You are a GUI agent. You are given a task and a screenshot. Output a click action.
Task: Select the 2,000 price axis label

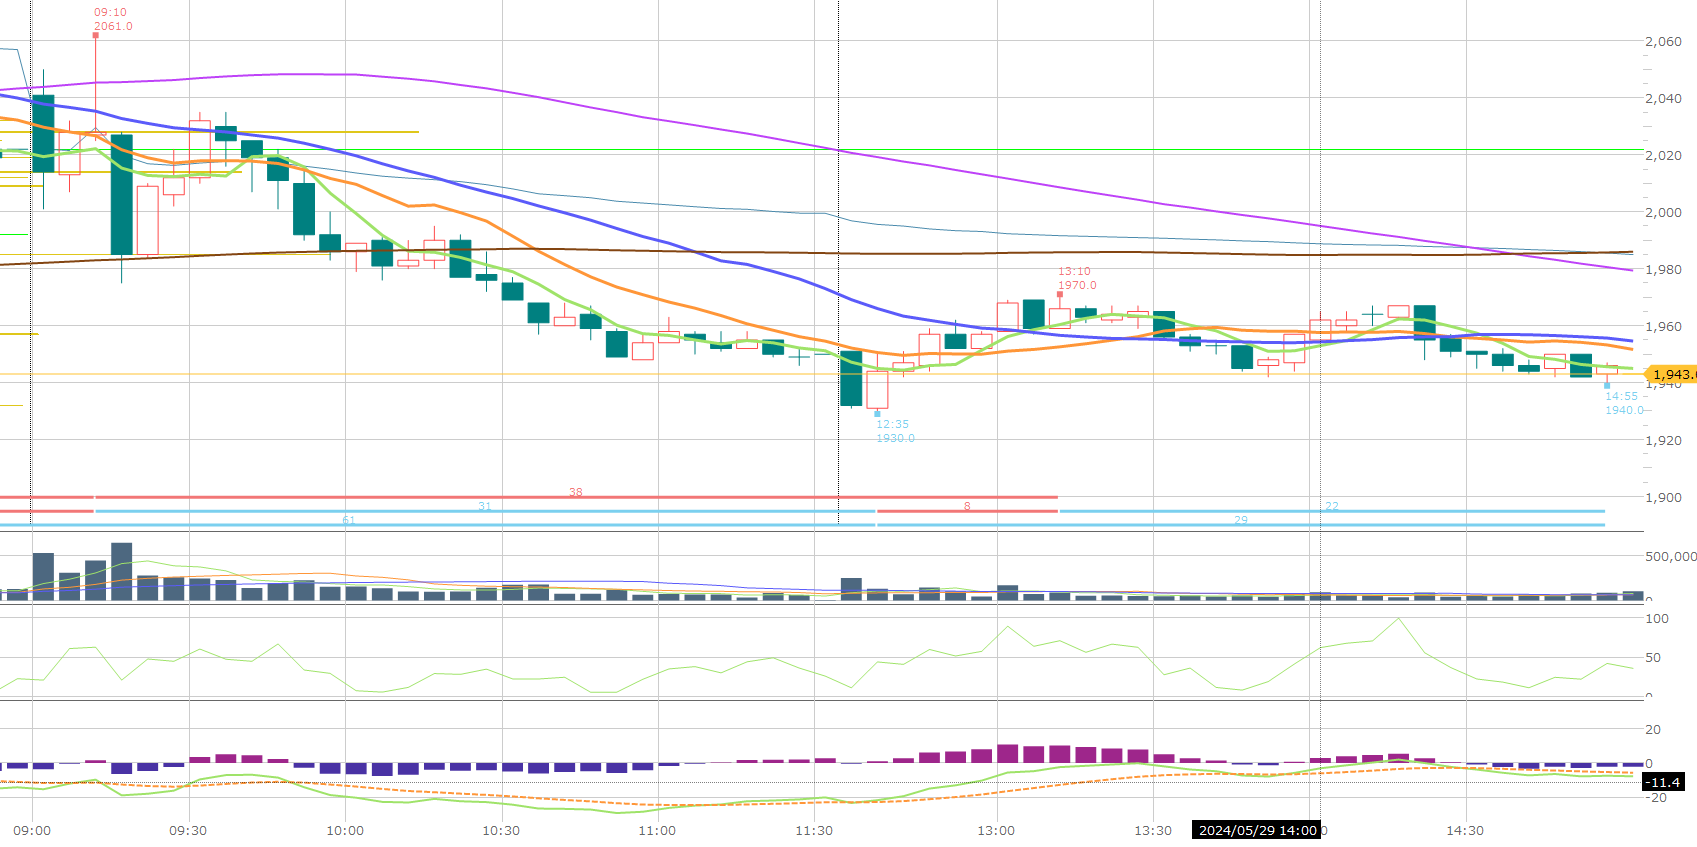[x=1663, y=212]
